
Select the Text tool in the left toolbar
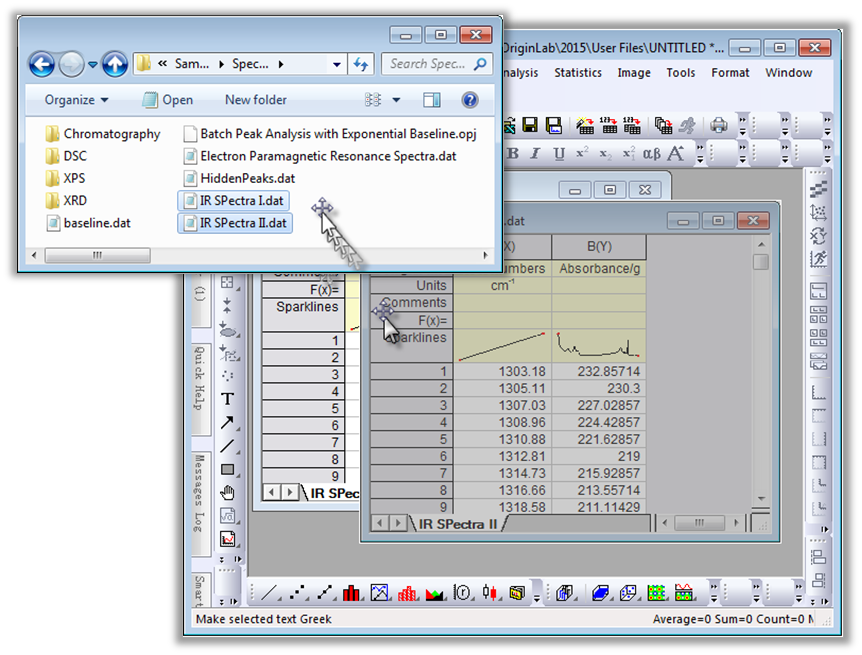tap(227, 398)
